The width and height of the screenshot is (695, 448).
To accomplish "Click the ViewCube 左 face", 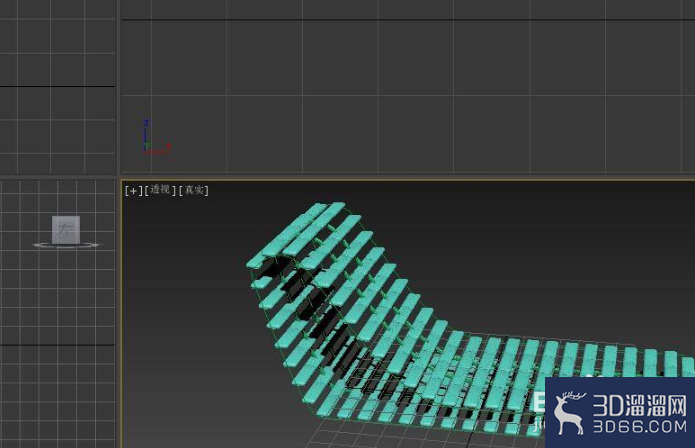I will (x=66, y=230).
